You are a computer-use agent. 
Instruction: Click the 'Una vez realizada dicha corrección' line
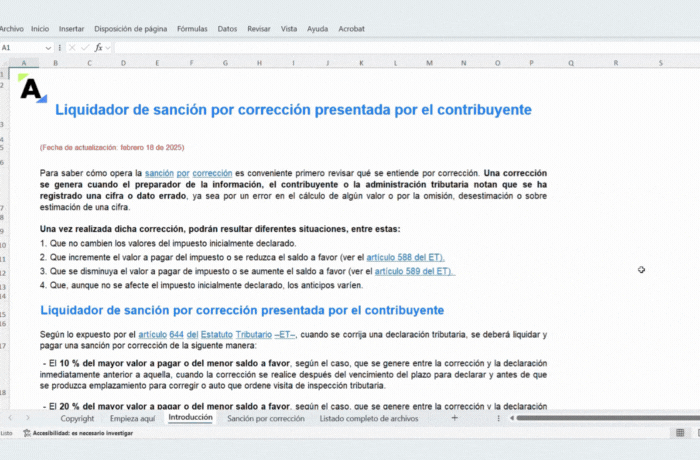(220, 229)
